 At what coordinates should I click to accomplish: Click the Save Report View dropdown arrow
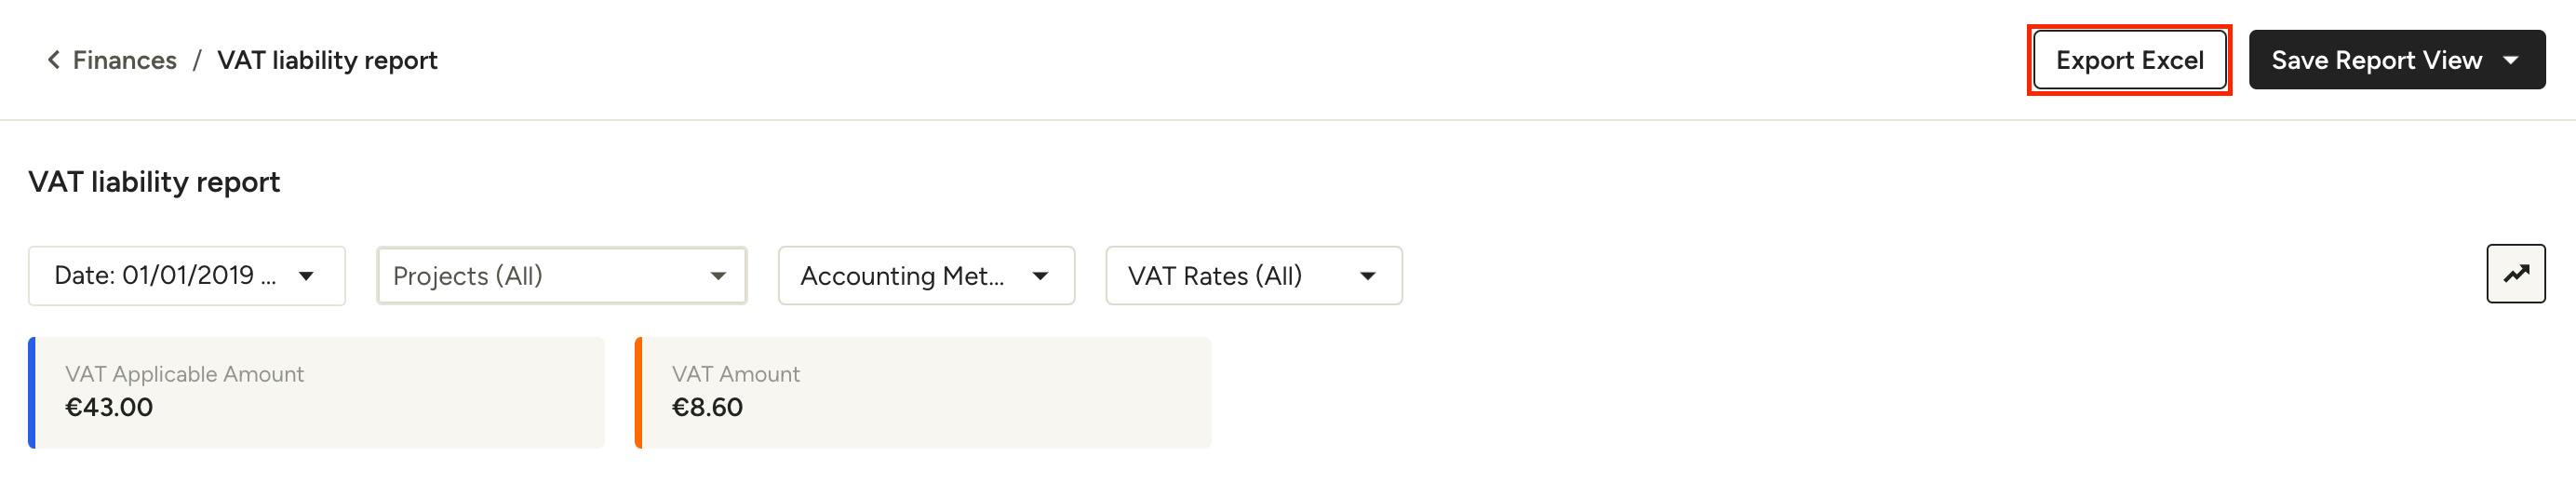pos(2511,60)
